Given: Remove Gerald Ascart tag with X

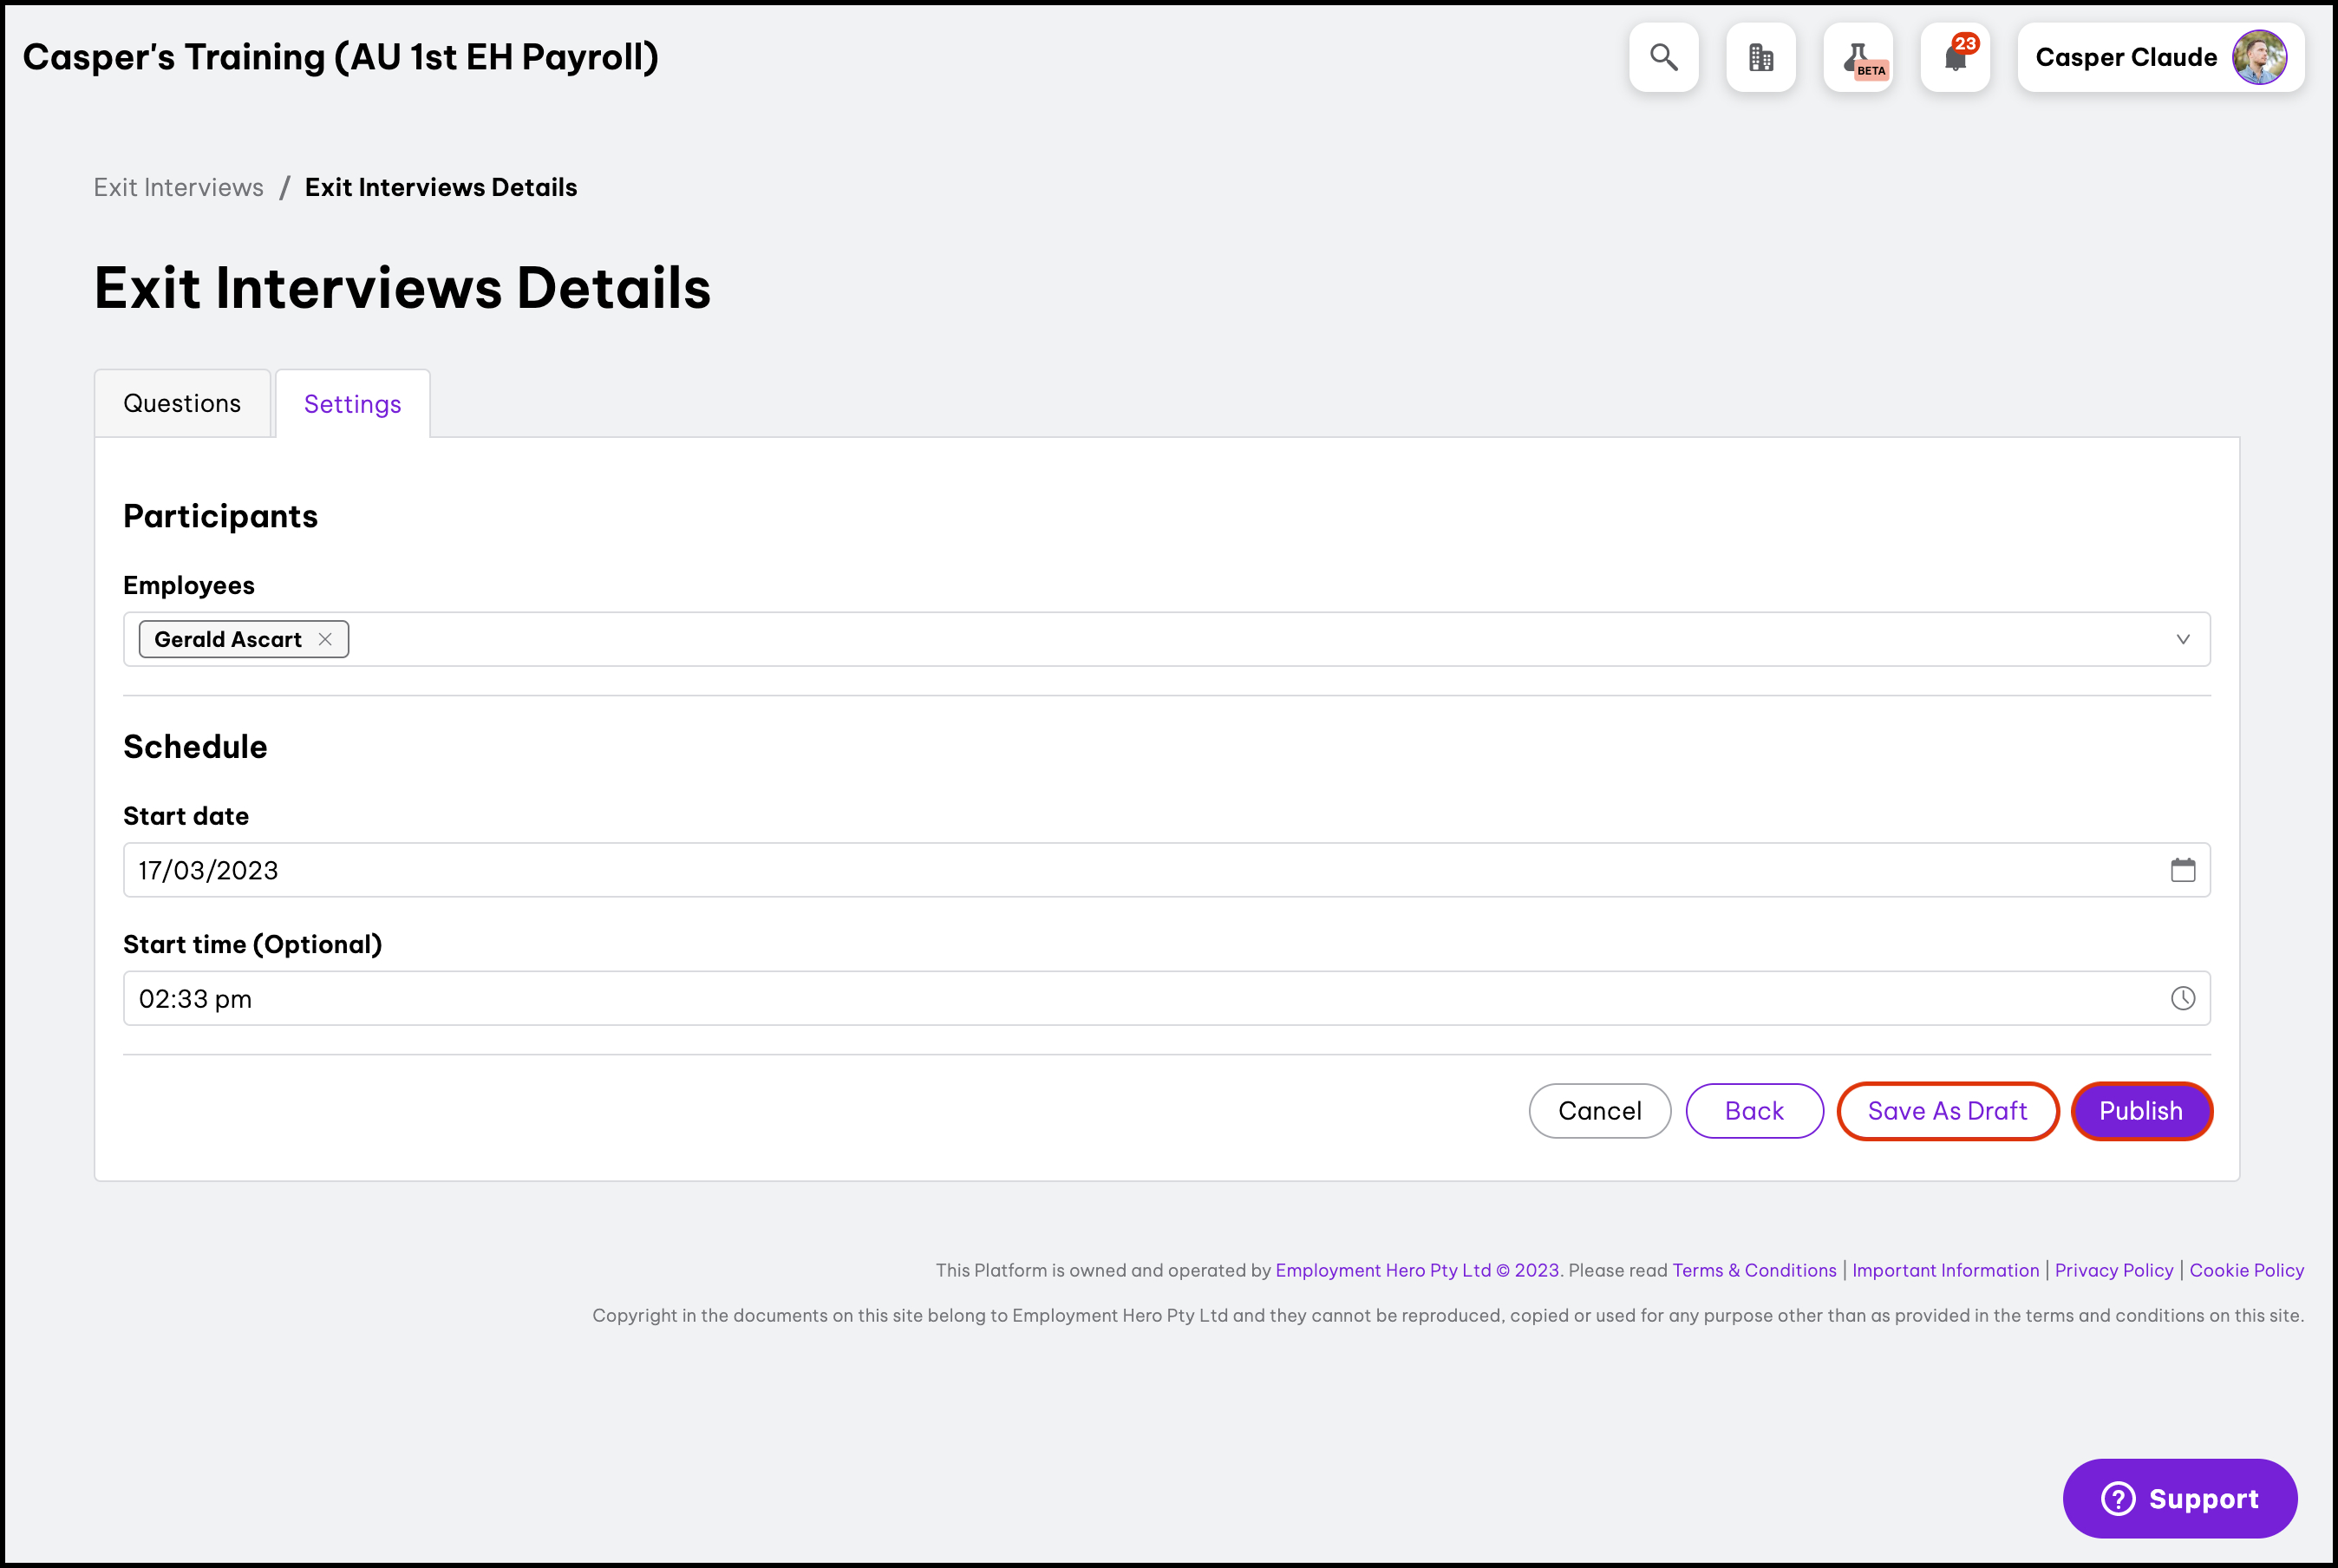Looking at the screenshot, I should coord(325,639).
